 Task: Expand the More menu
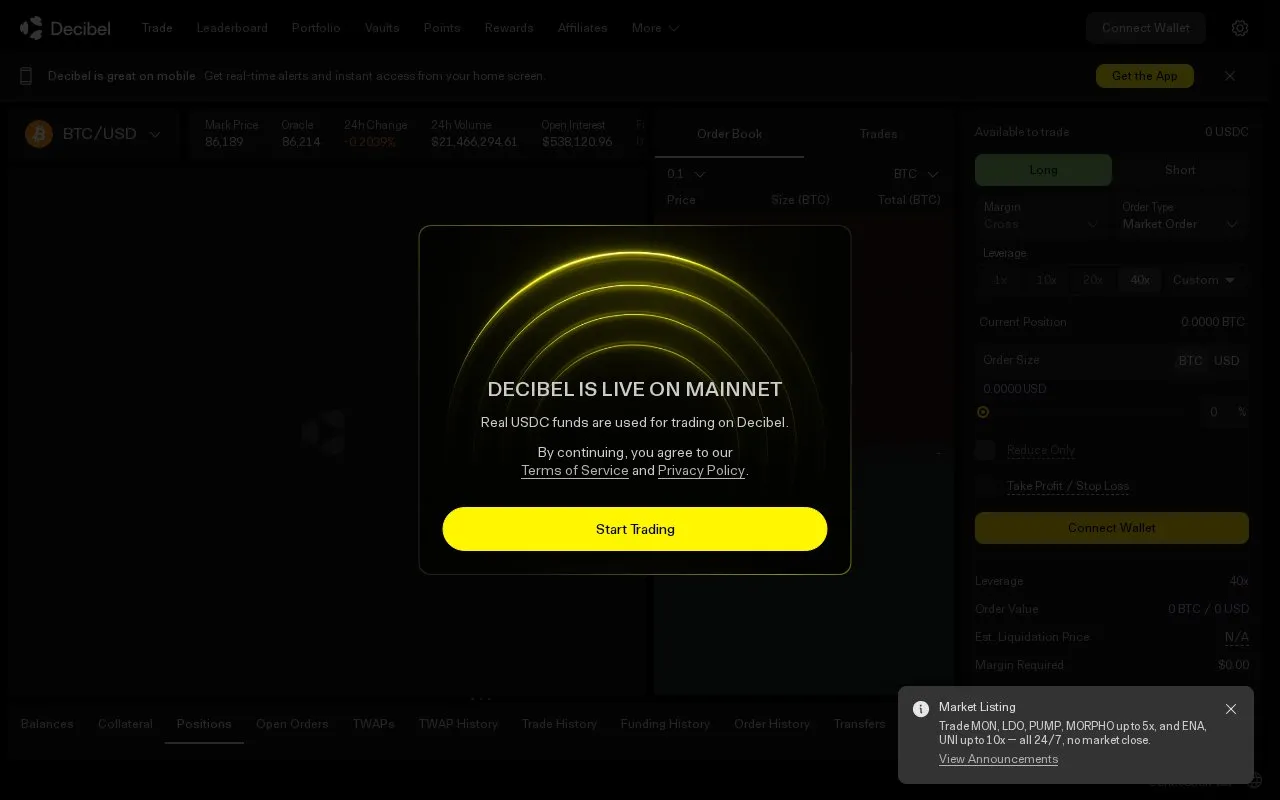(x=656, y=28)
